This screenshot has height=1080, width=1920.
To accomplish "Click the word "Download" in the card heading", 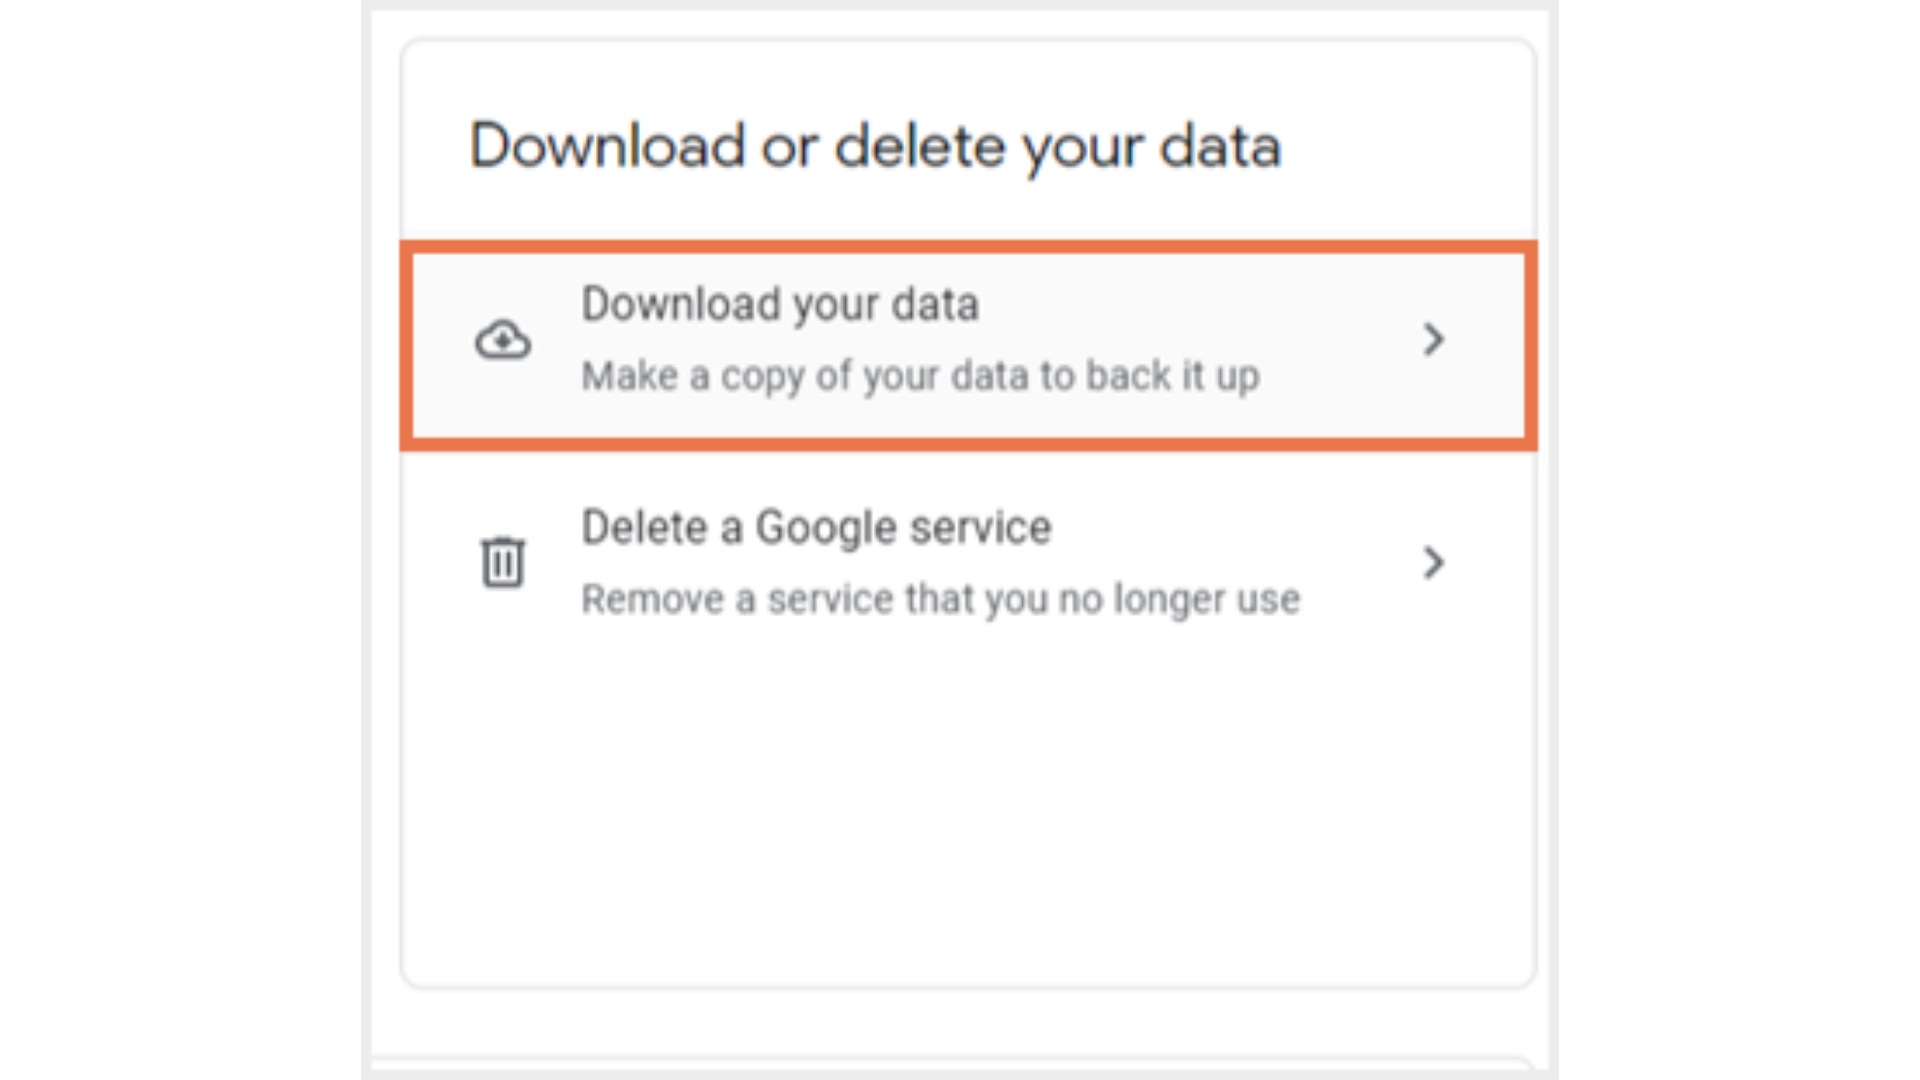I will point(608,146).
